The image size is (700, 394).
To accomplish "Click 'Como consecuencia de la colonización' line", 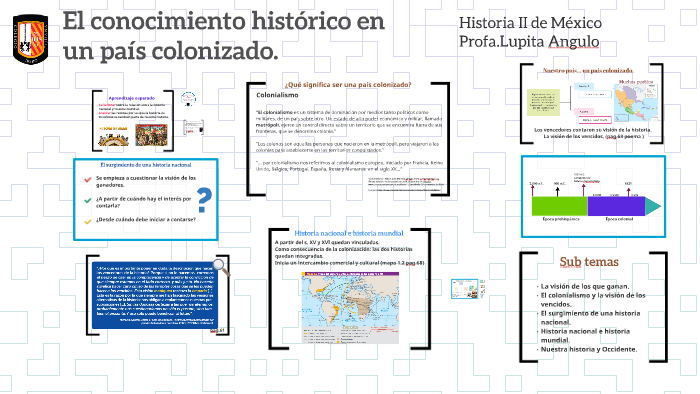I will point(343,253).
